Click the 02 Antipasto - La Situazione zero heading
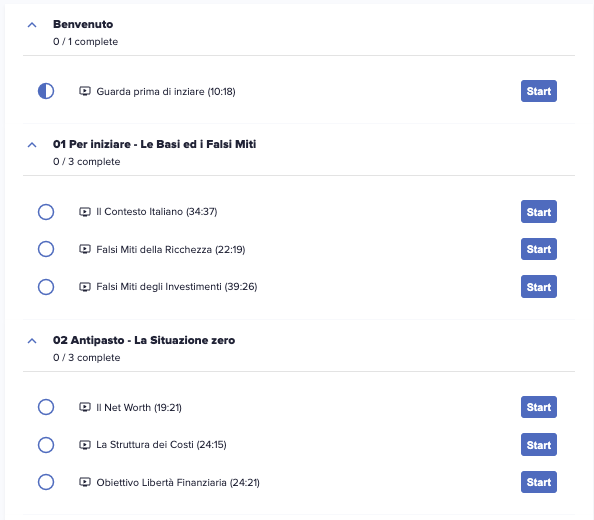The width and height of the screenshot is (594, 520). (x=144, y=340)
